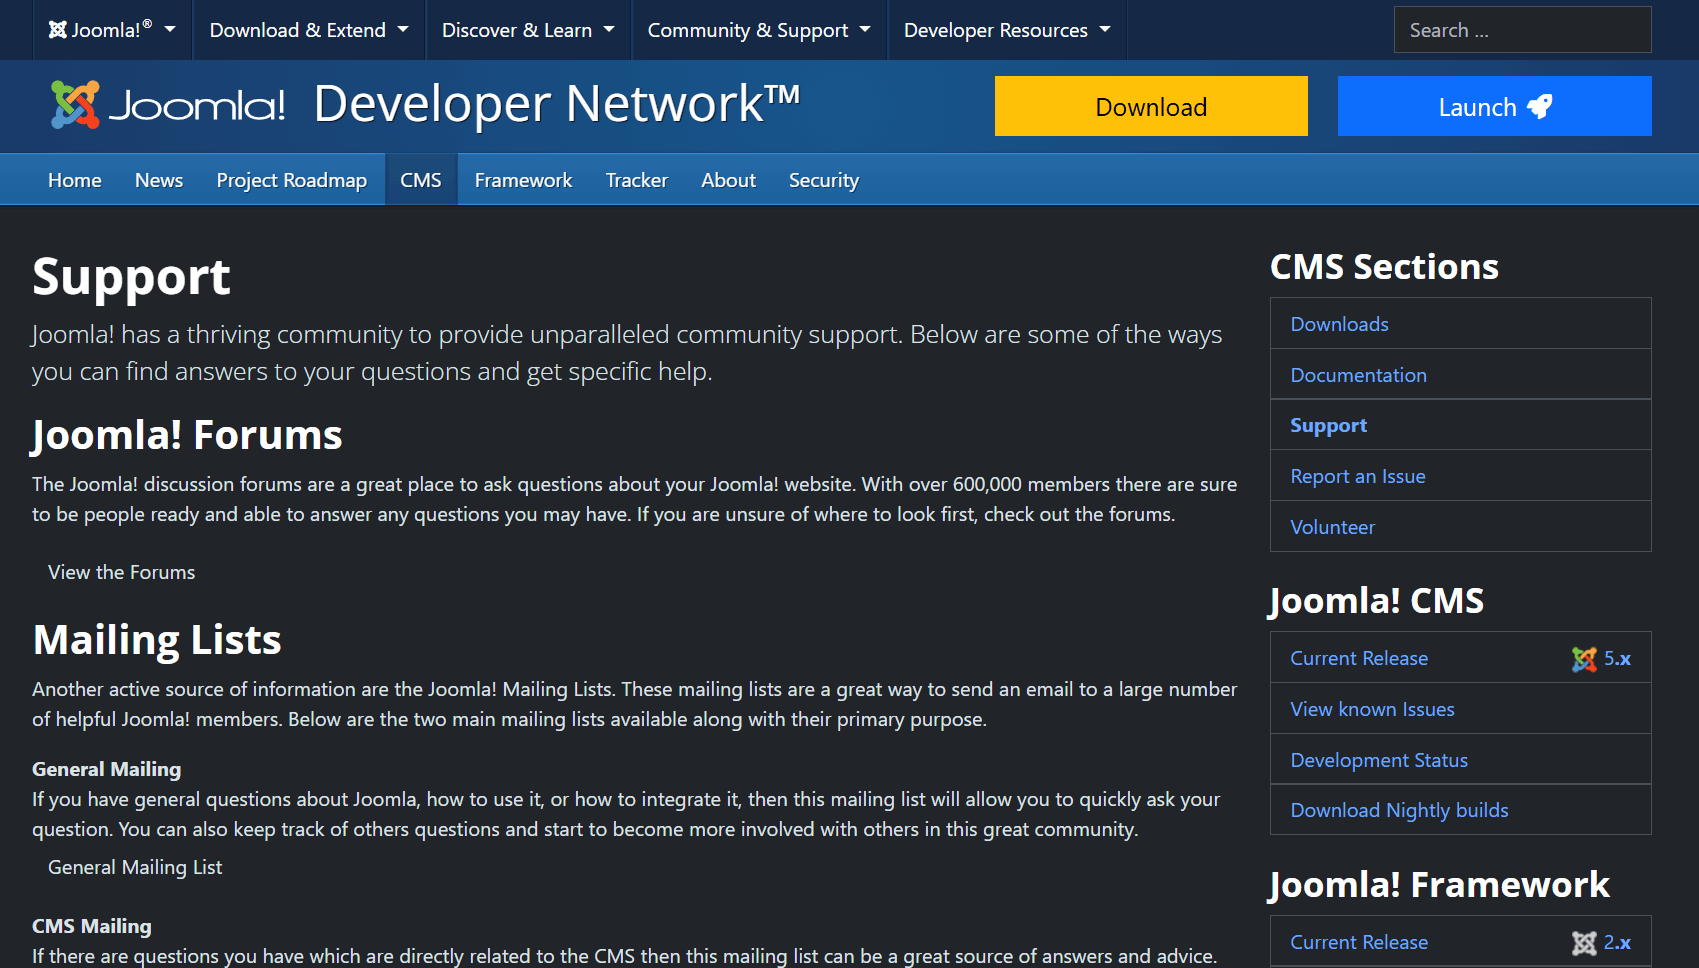Open the Download & Extend dropdown

tap(309, 30)
